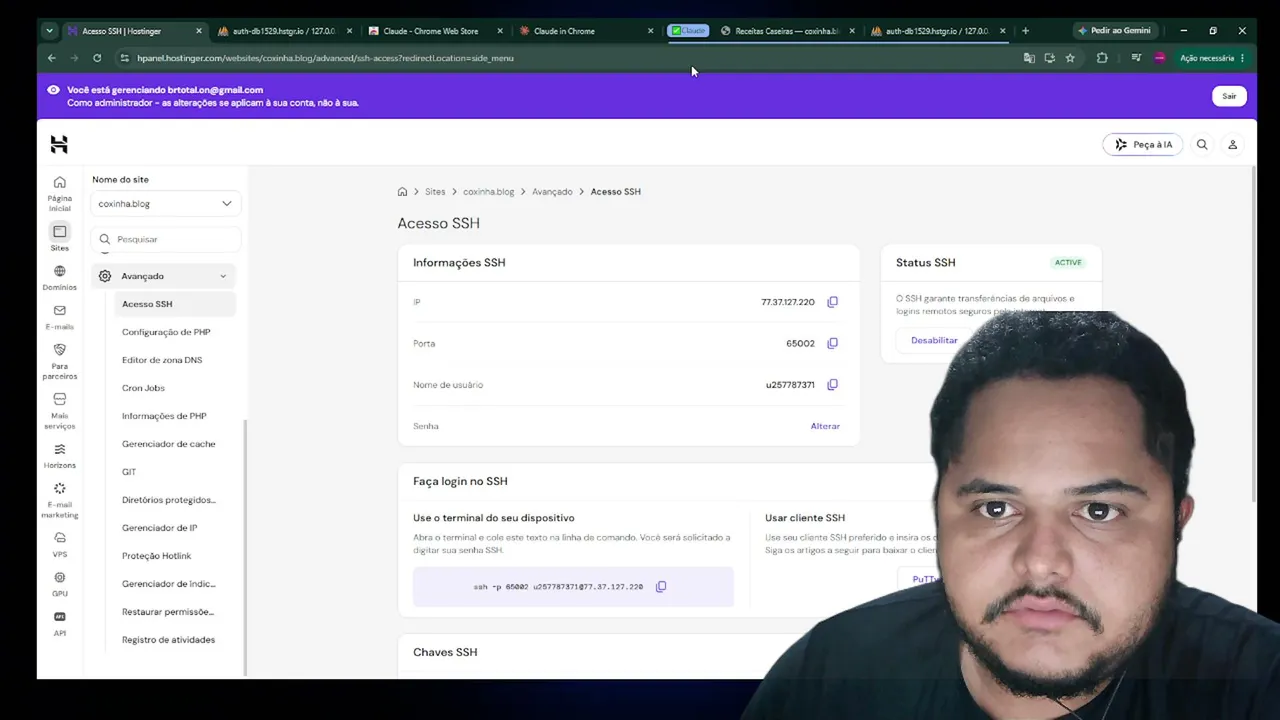
Task: Click Alterar to change the SSH password
Action: [x=825, y=426]
